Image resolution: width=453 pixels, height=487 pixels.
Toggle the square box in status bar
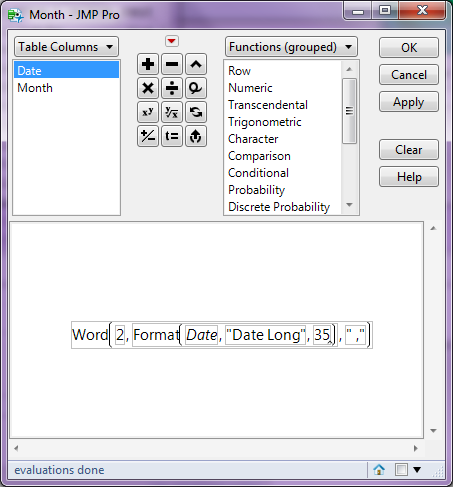401,470
